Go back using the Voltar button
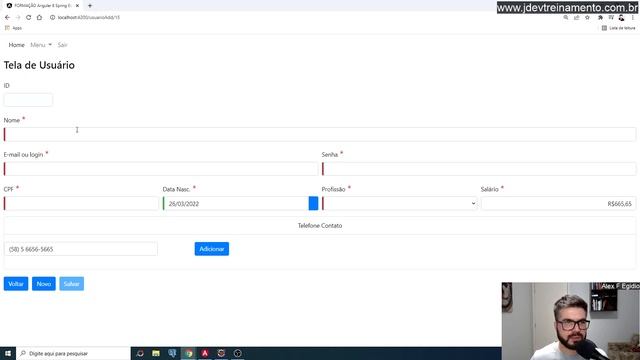 [x=16, y=284]
